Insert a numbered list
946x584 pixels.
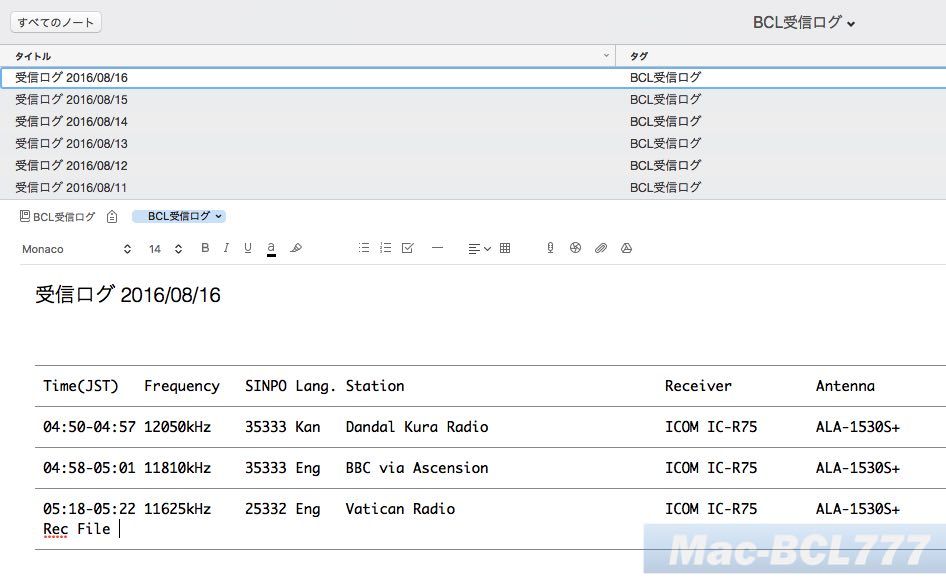385,248
